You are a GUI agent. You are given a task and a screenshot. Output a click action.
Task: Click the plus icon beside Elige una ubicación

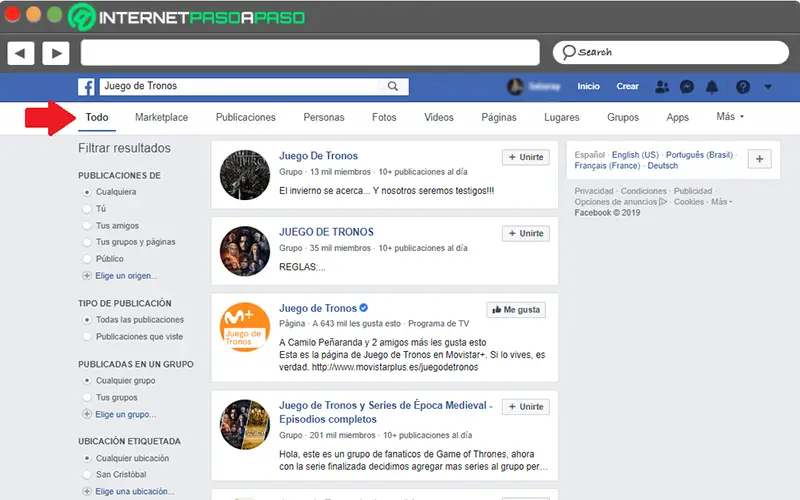[x=87, y=491]
